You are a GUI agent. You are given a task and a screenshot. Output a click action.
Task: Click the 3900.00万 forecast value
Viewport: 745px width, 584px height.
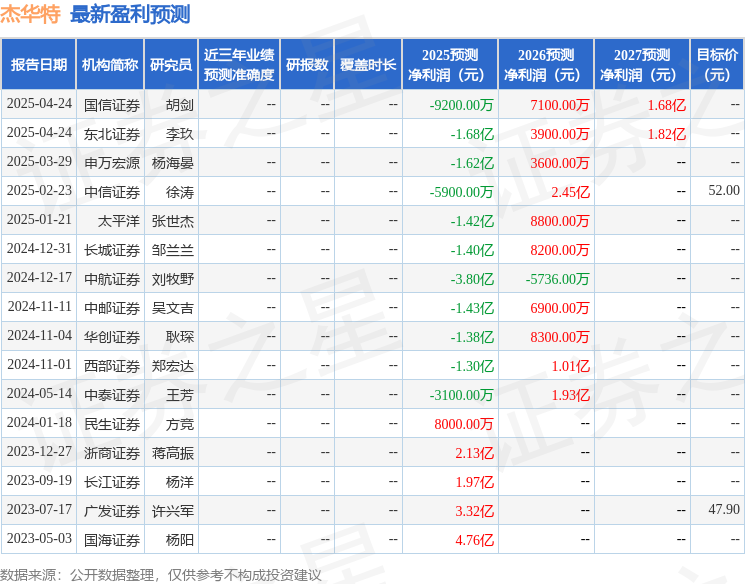tap(560, 134)
